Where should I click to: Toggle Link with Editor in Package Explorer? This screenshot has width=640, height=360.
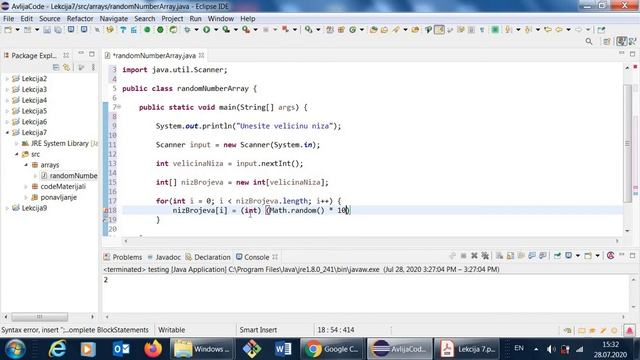[x=67, y=67]
